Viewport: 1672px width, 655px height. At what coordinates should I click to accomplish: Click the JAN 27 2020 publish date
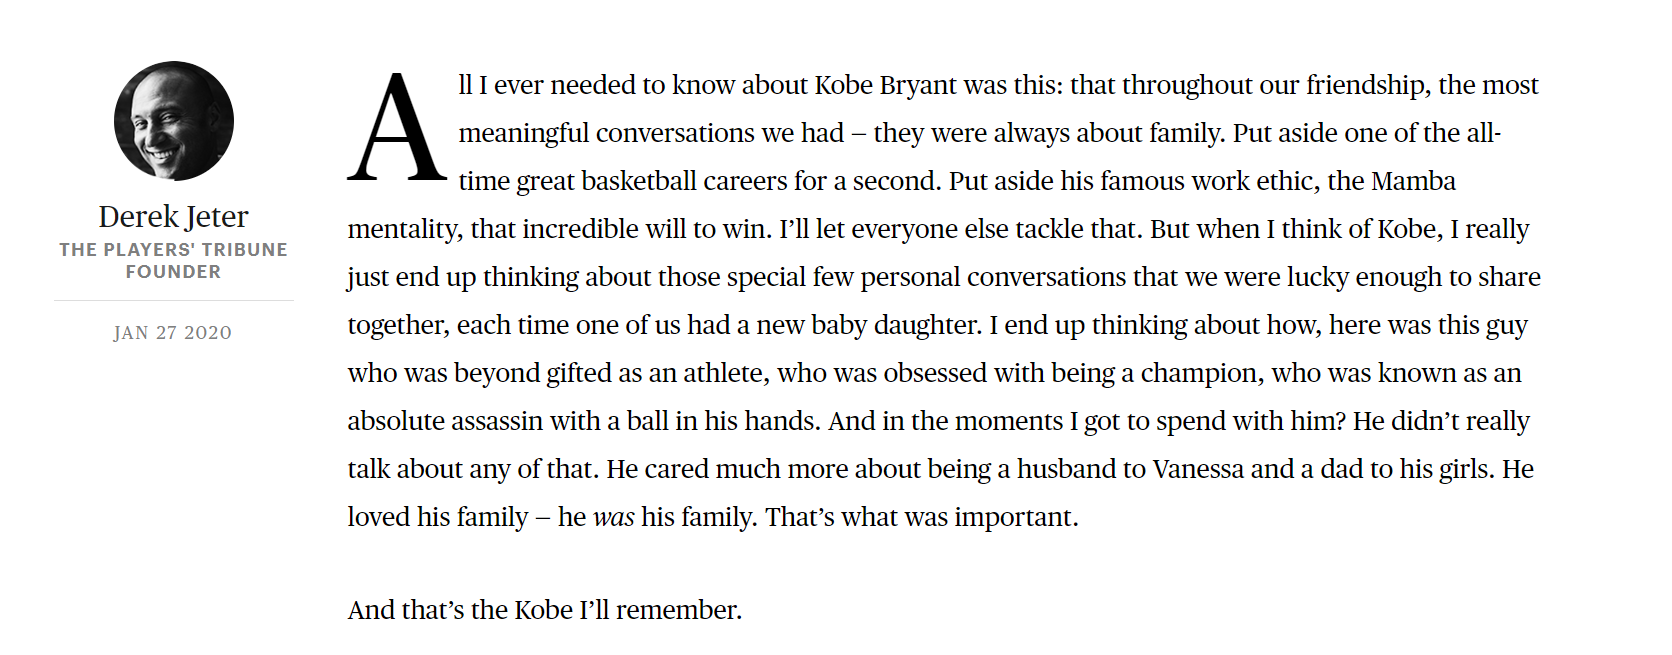tap(173, 333)
